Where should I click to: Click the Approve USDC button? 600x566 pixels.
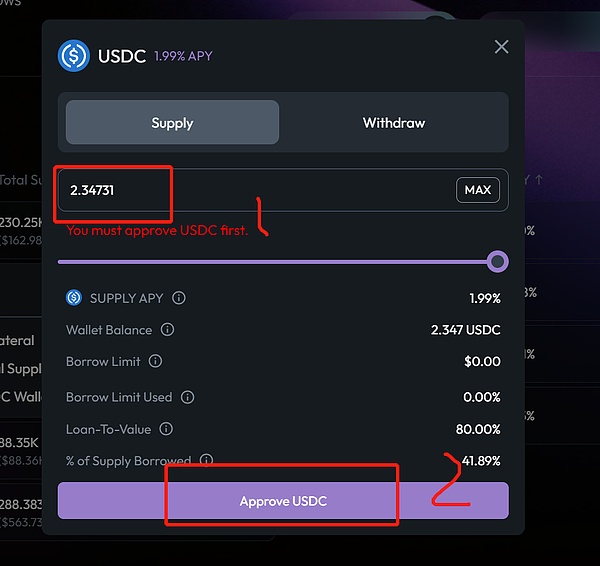pos(283,501)
